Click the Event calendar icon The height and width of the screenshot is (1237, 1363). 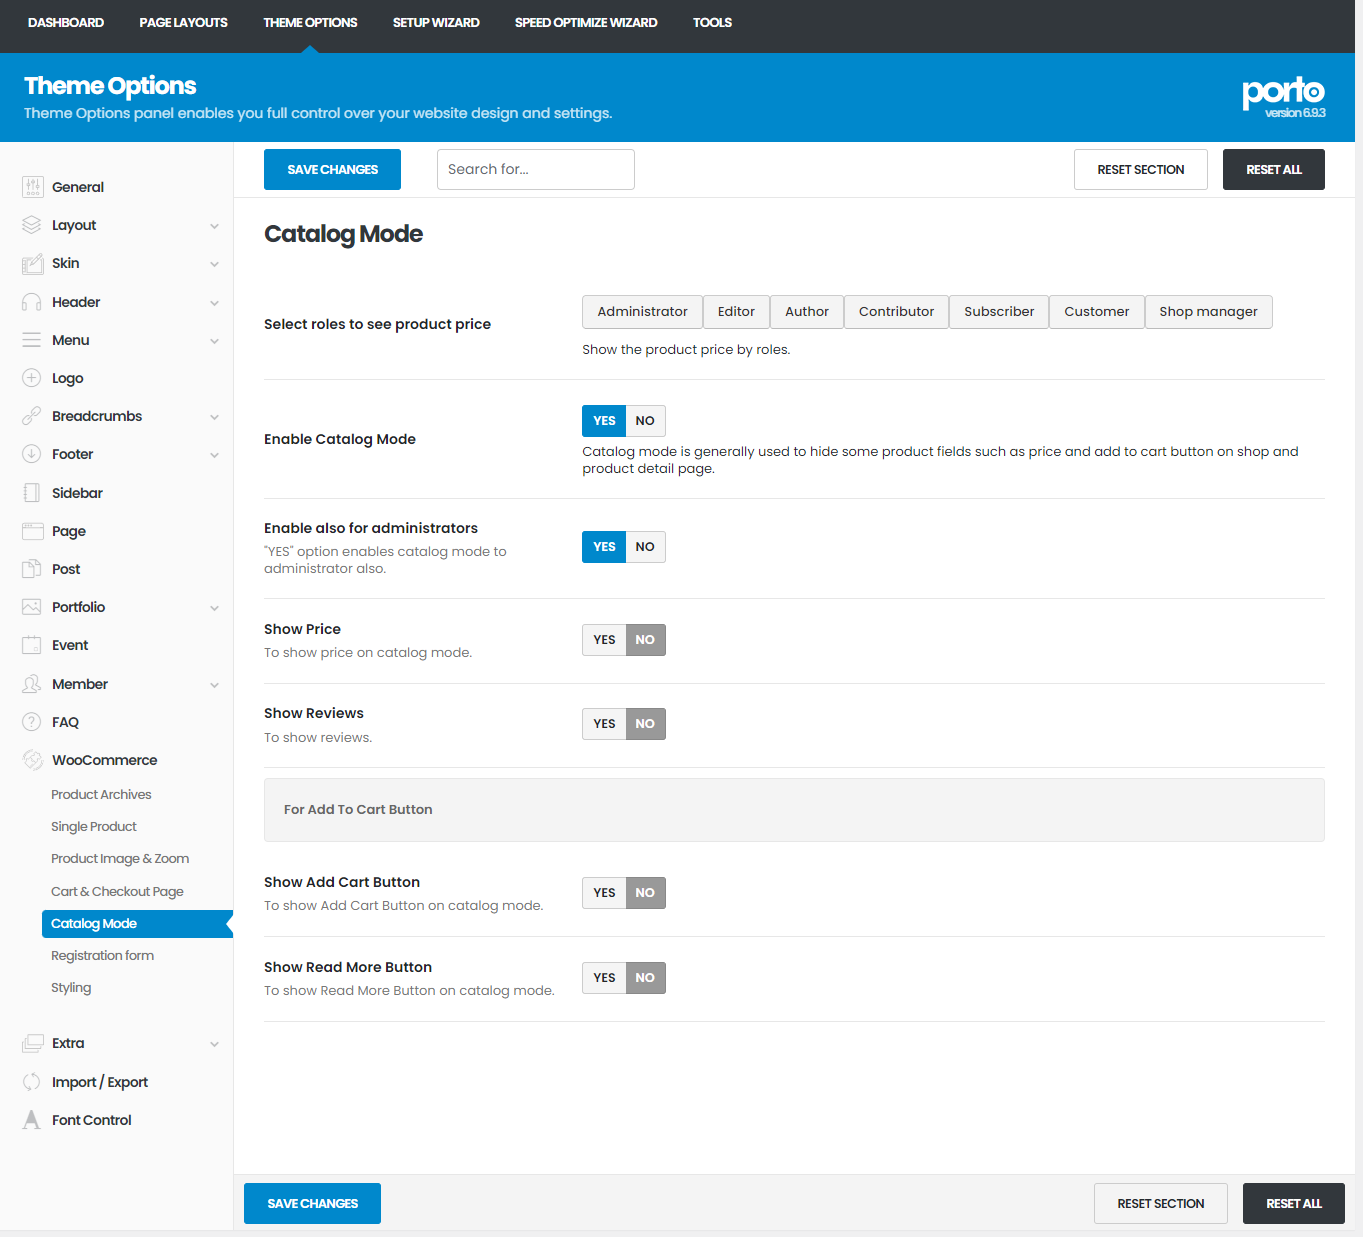click(32, 645)
